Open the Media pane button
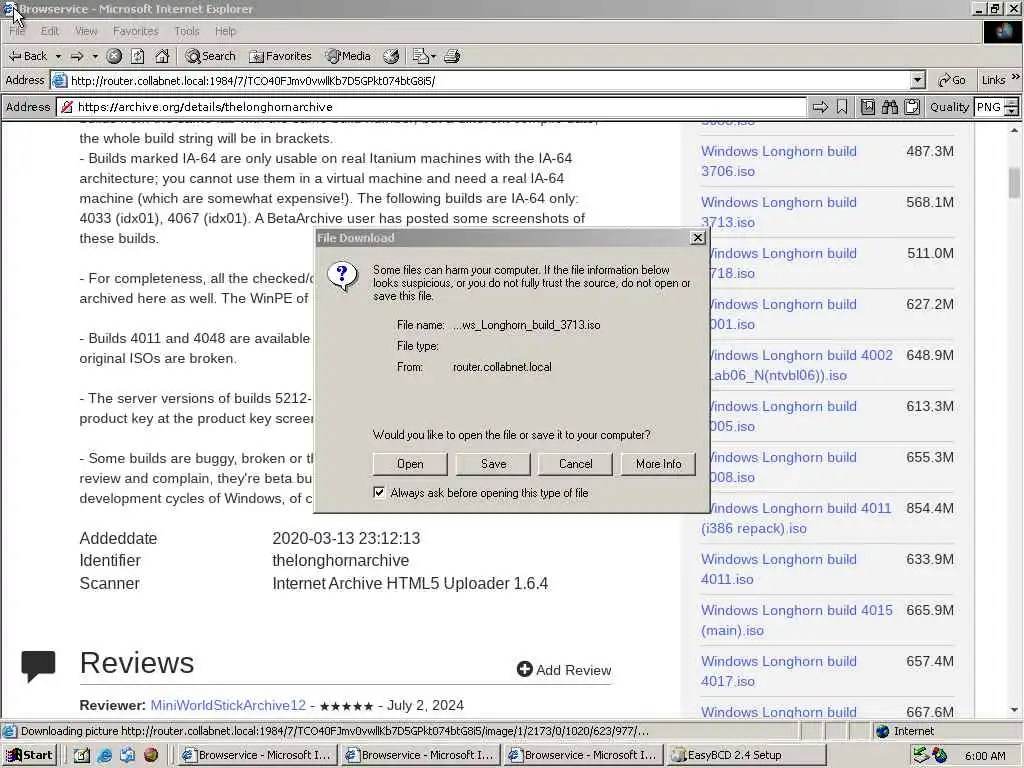This screenshot has height=768, width=1024. (348, 56)
